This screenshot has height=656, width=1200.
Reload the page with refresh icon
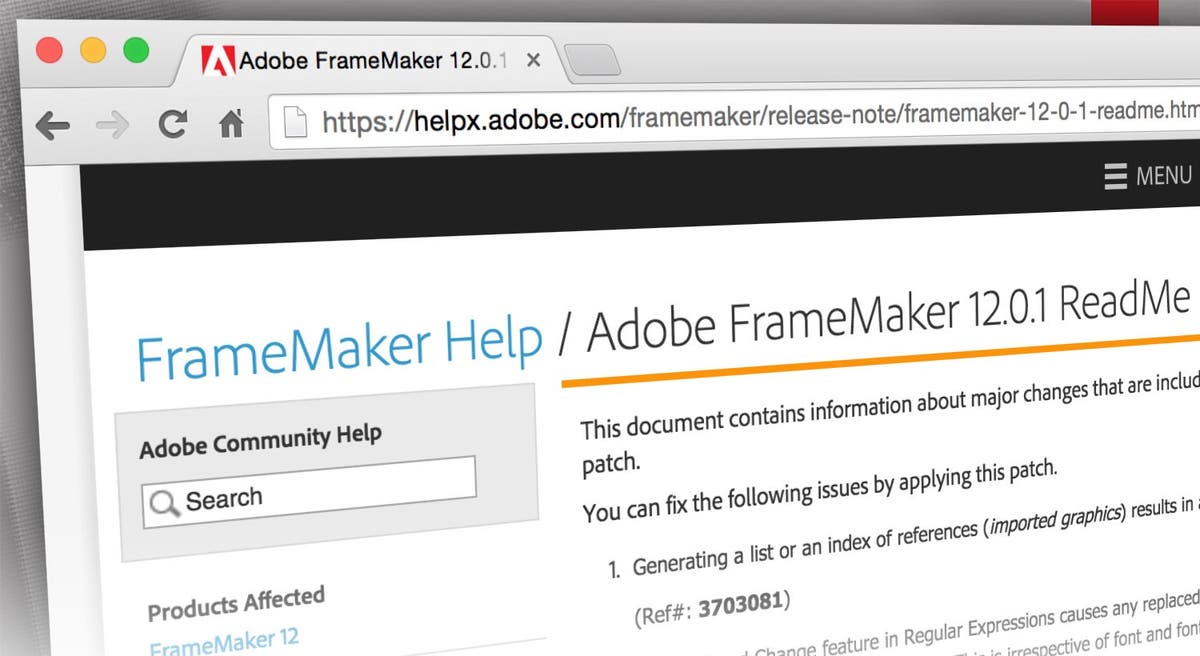(x=172, y=124)
